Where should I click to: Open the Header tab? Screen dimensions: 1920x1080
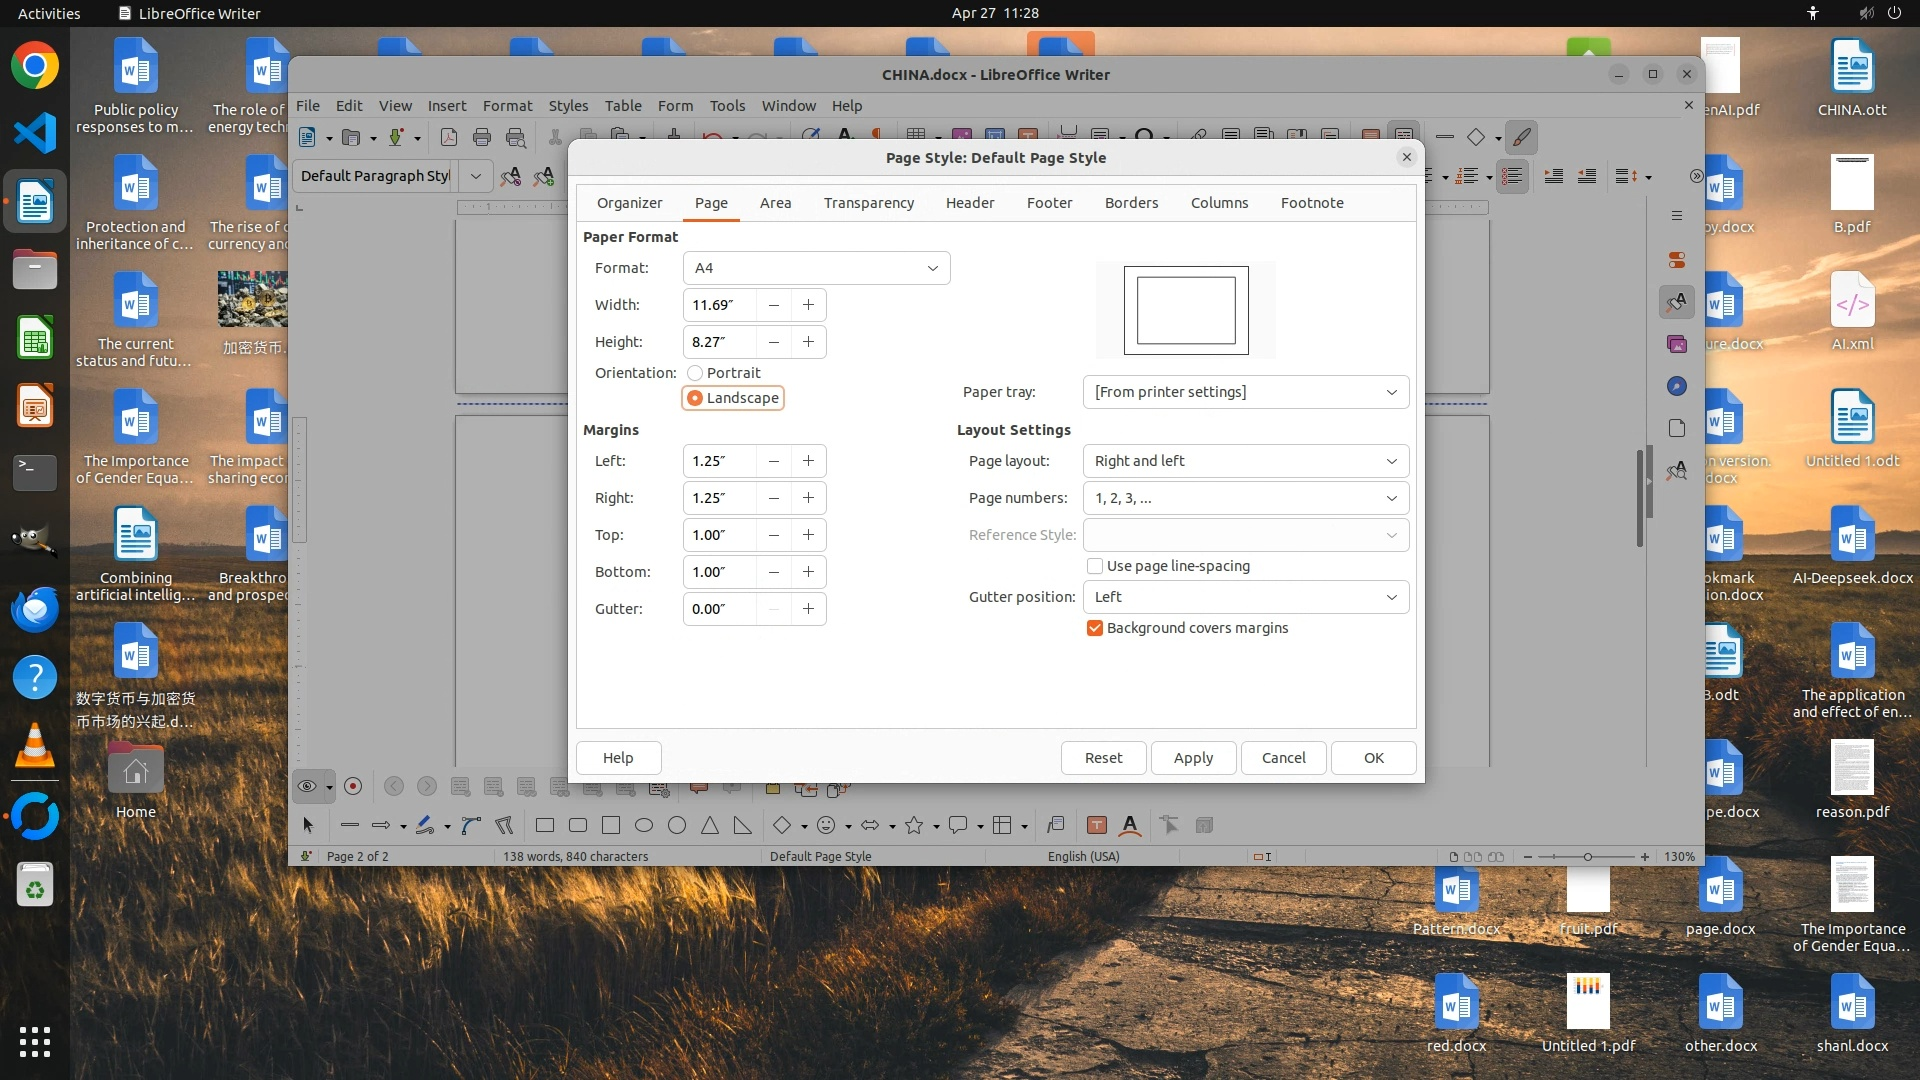click(x=969, y=203)
